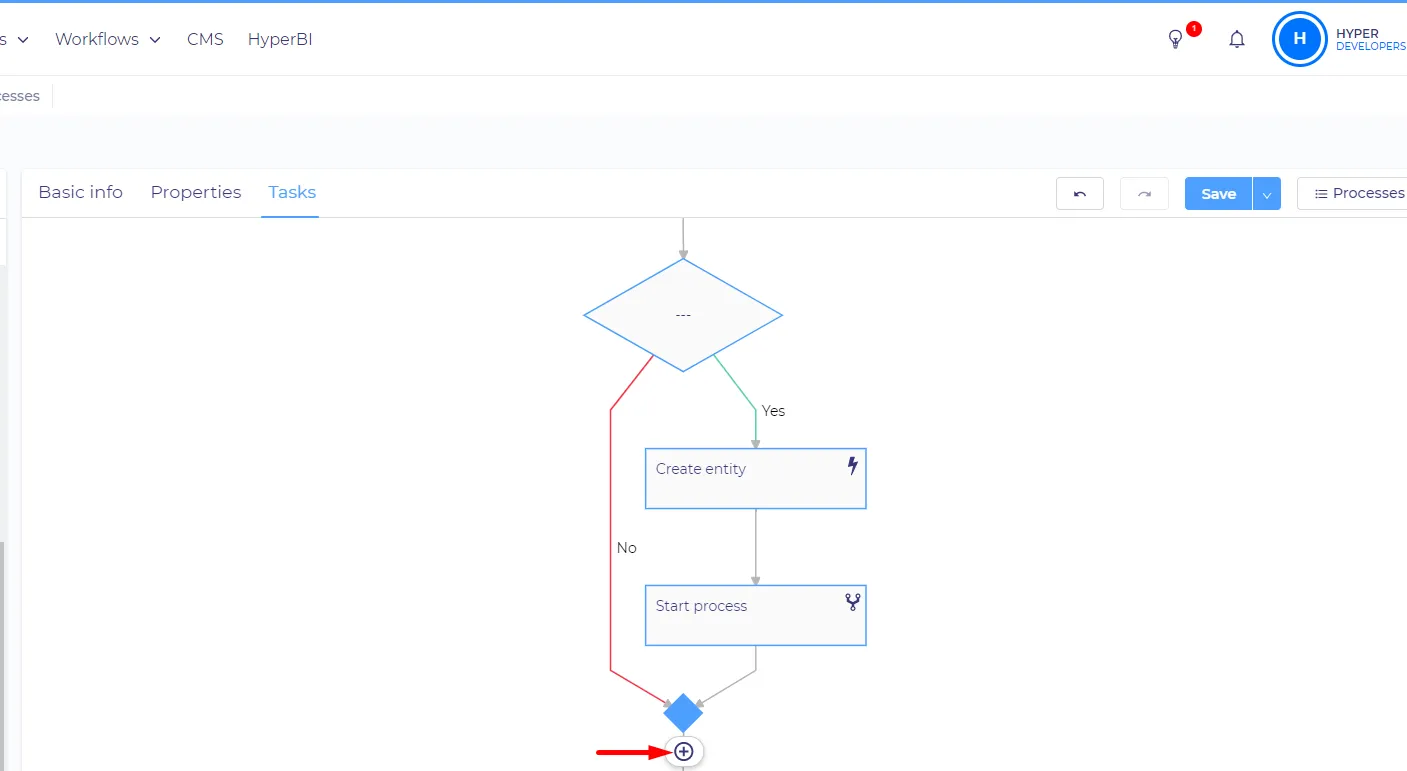This screenshot has width=1407, height=771.
Task: Add a task with the plus circle
Action: click(684, 751)
